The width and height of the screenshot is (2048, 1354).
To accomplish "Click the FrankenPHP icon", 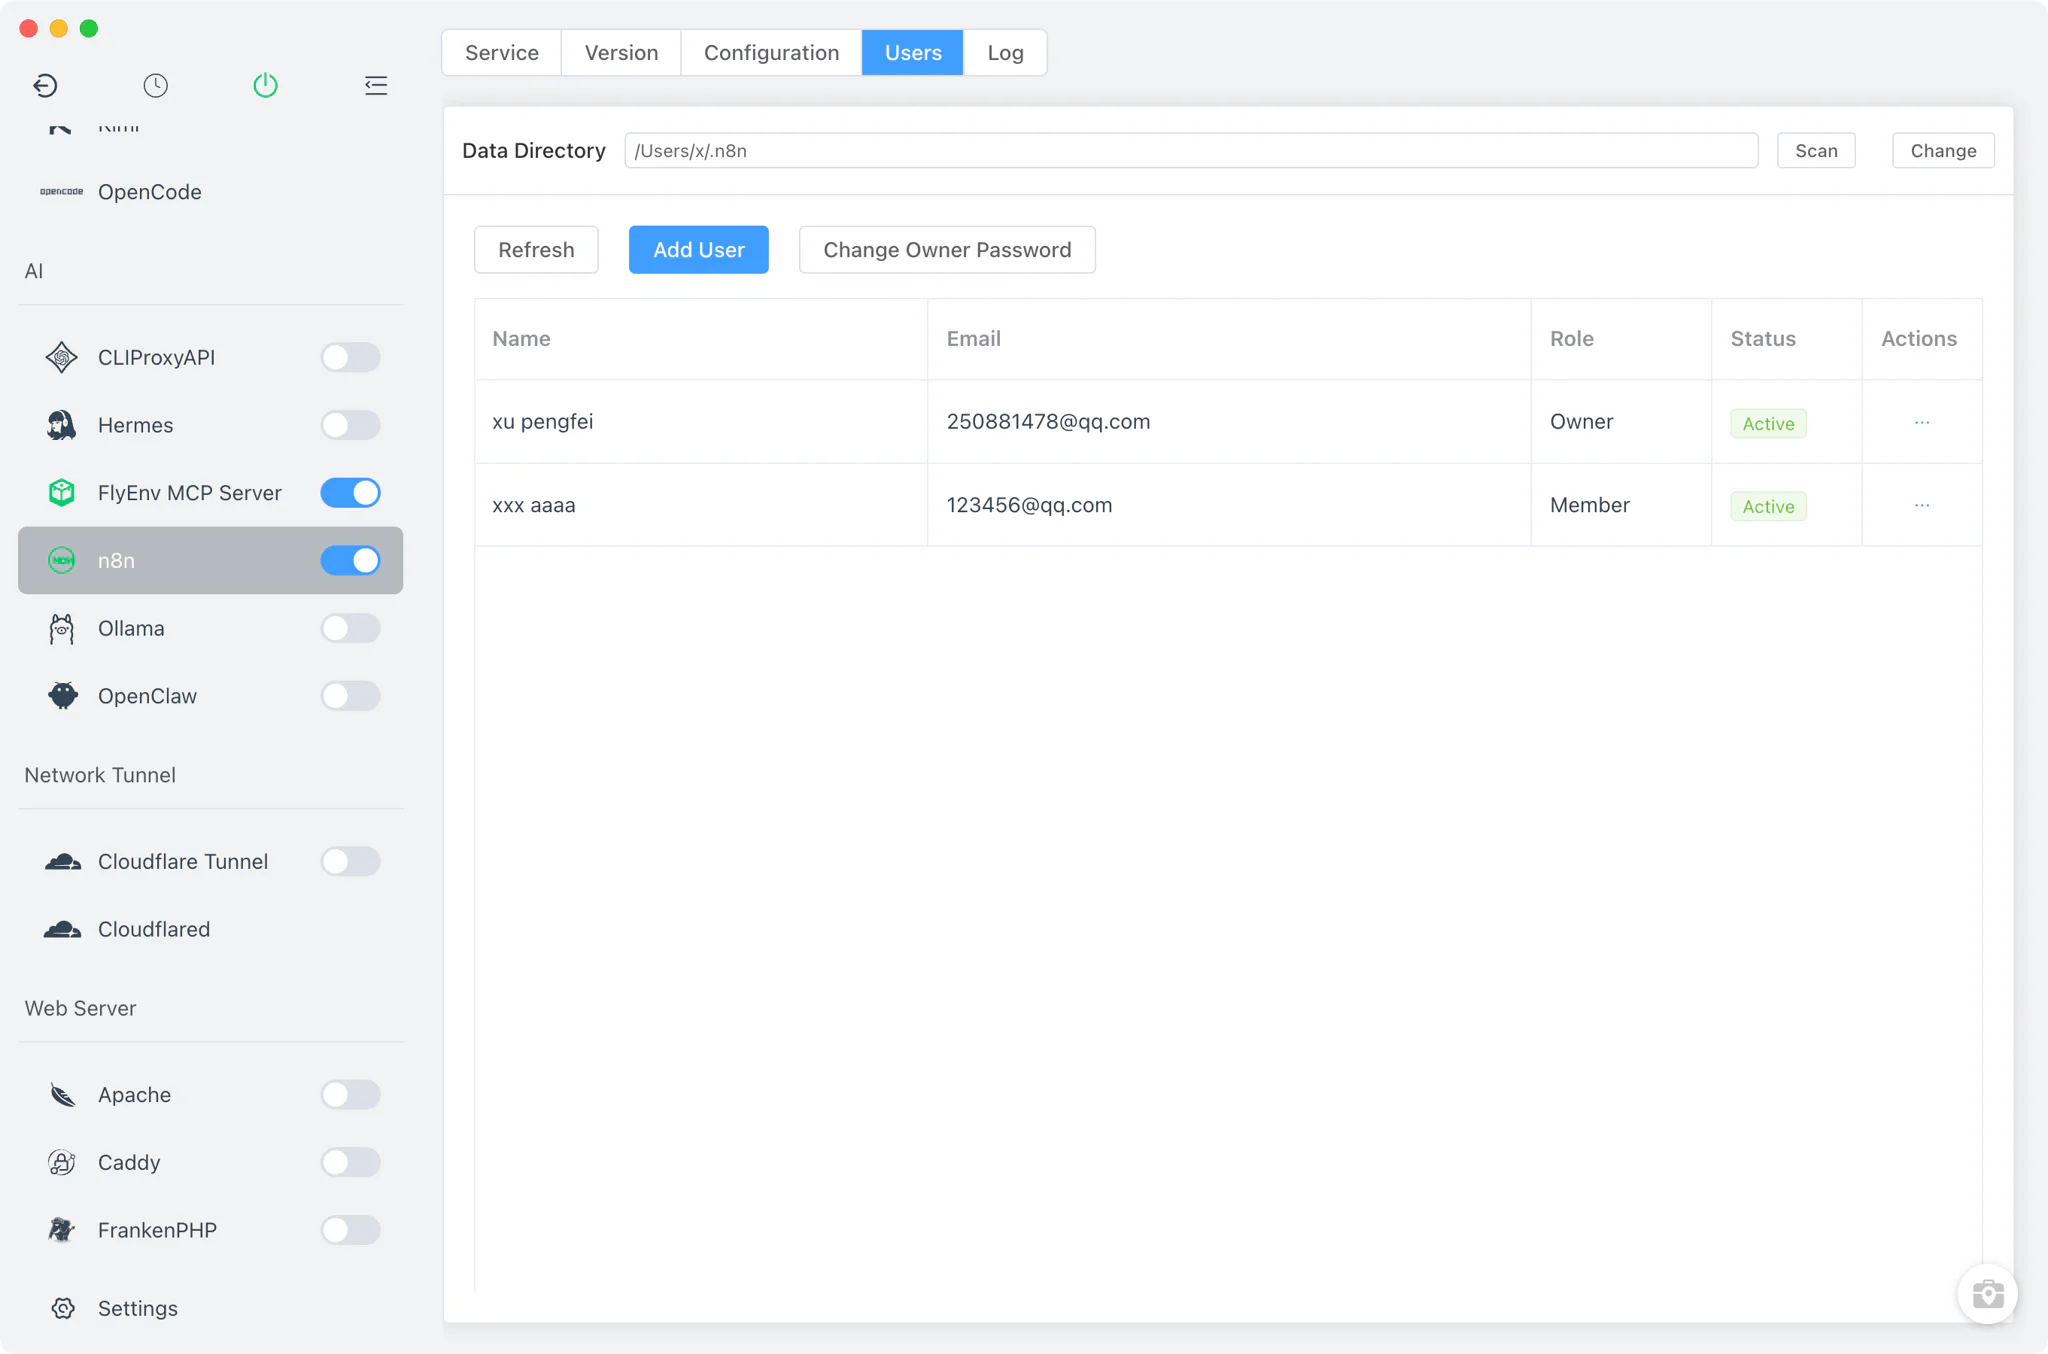I will (62, 1230).
